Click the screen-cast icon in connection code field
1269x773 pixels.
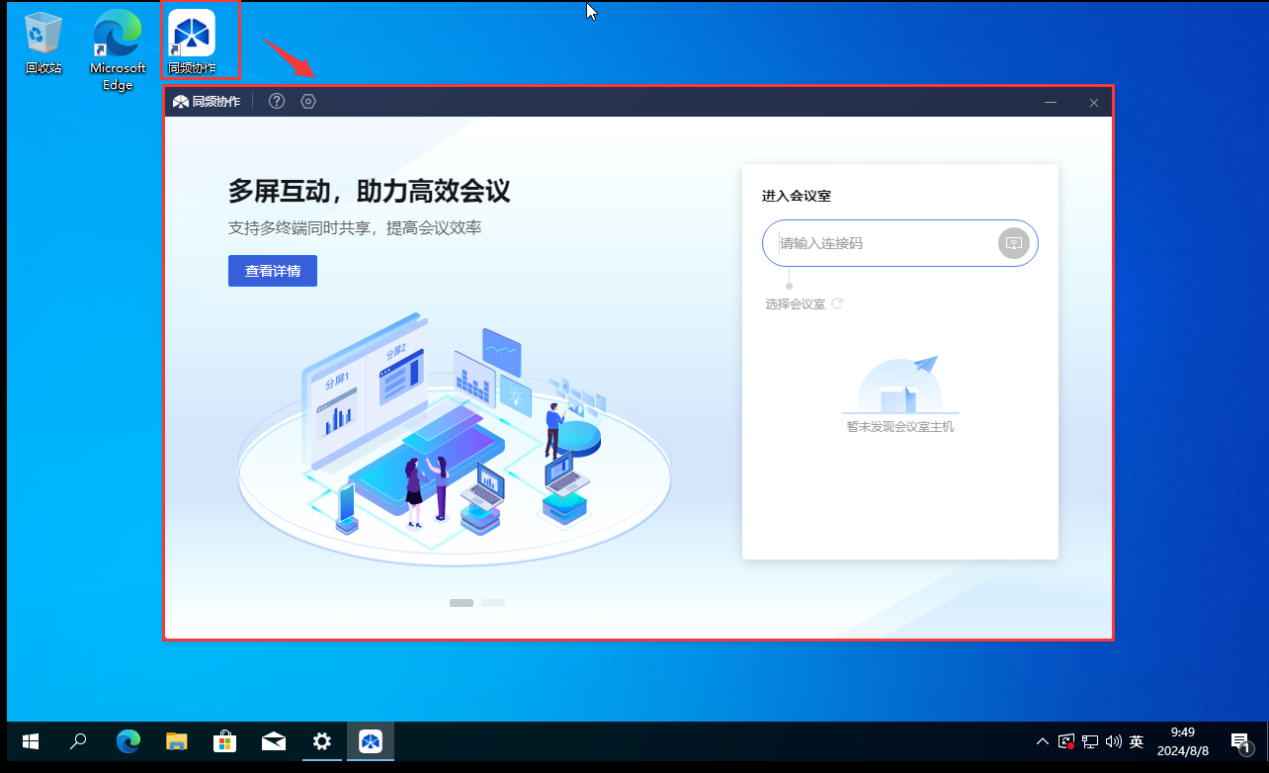click(x=1013, y=243)
